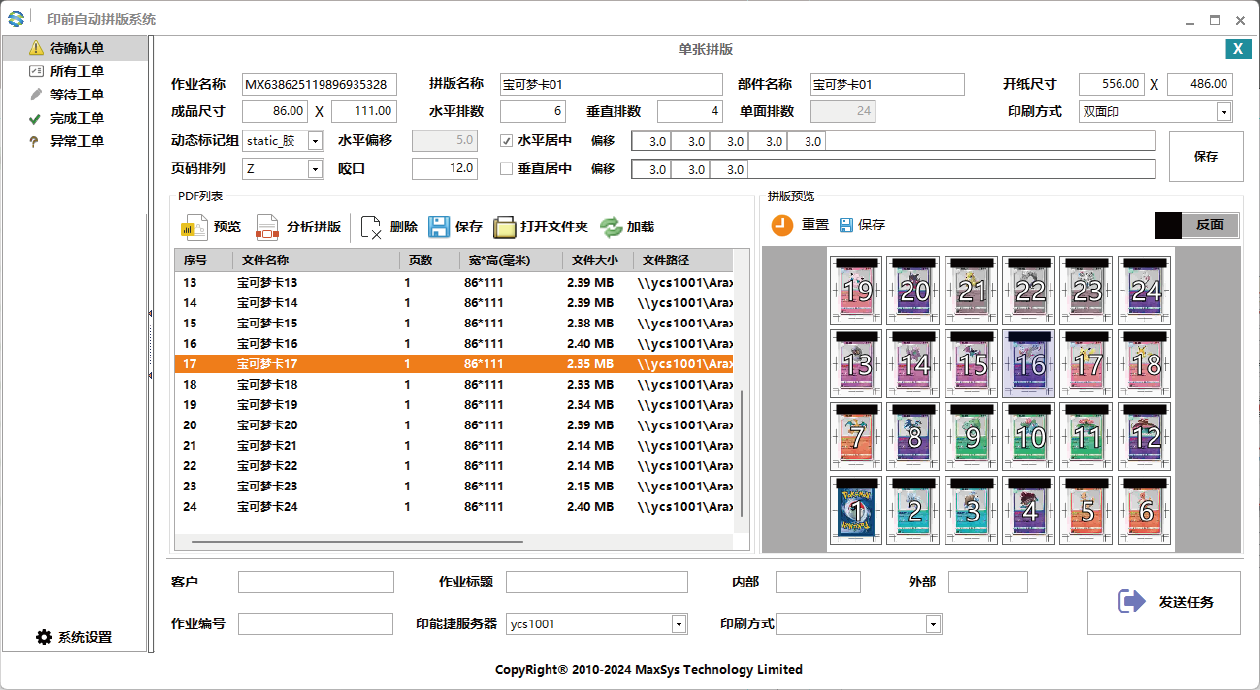Select 所有工单 all orders tab
The width and height of the screenshot is (1260, 690).
click(x=75, y=71)
